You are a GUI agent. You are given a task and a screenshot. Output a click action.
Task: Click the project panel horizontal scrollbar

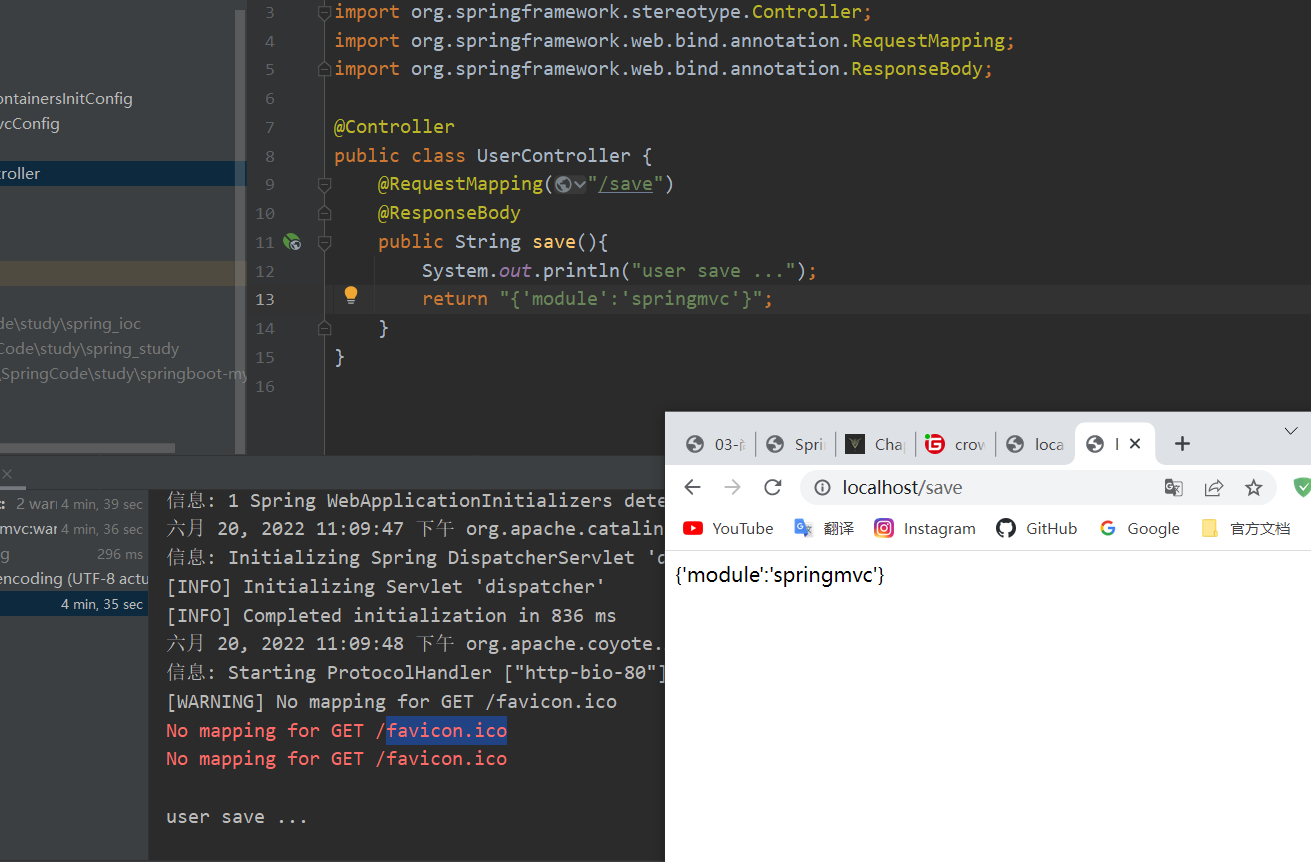point(87,448)
